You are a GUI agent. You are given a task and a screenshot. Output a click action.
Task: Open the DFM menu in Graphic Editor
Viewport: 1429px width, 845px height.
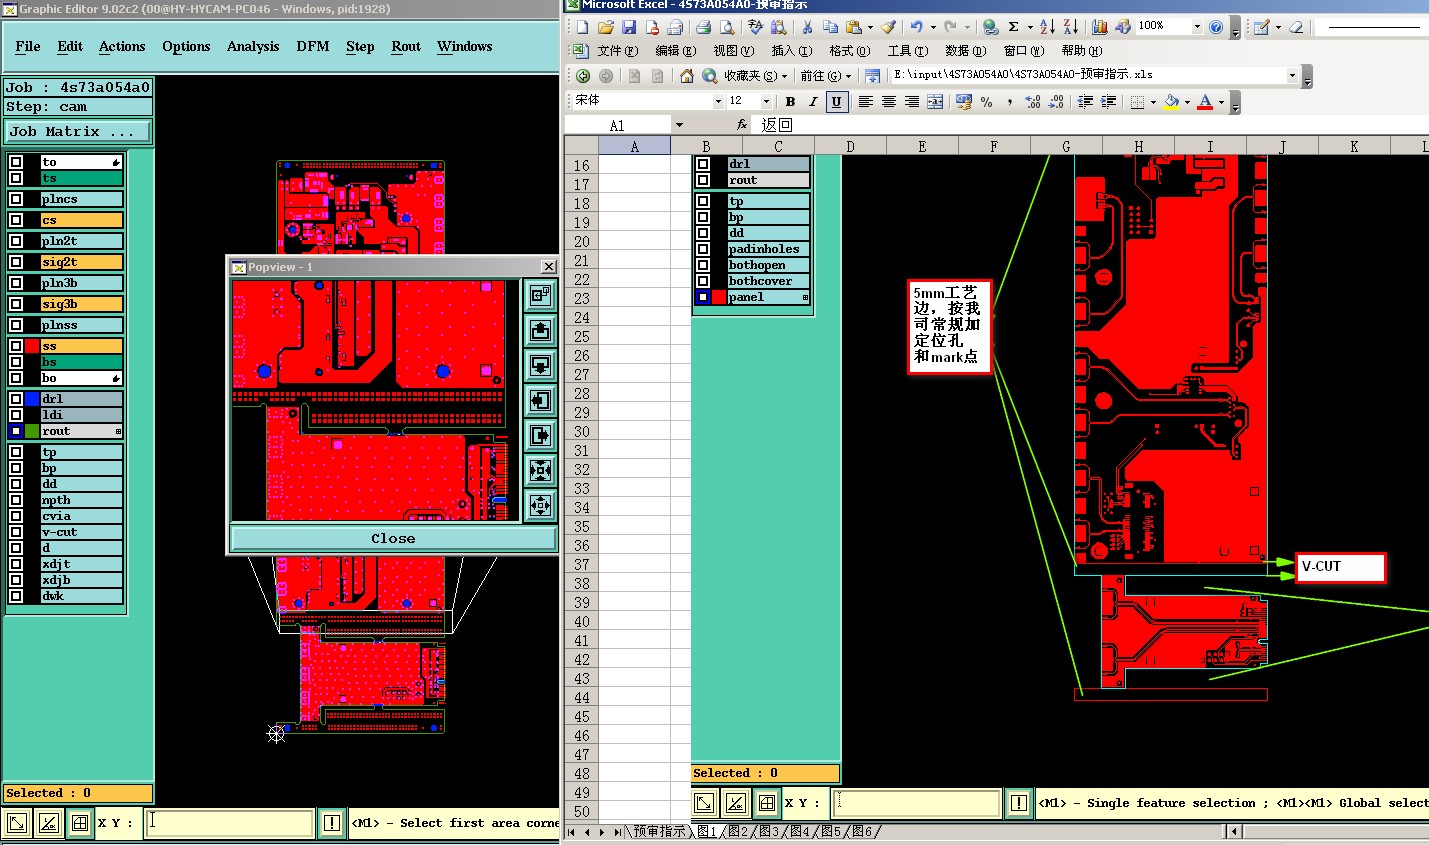312,46
